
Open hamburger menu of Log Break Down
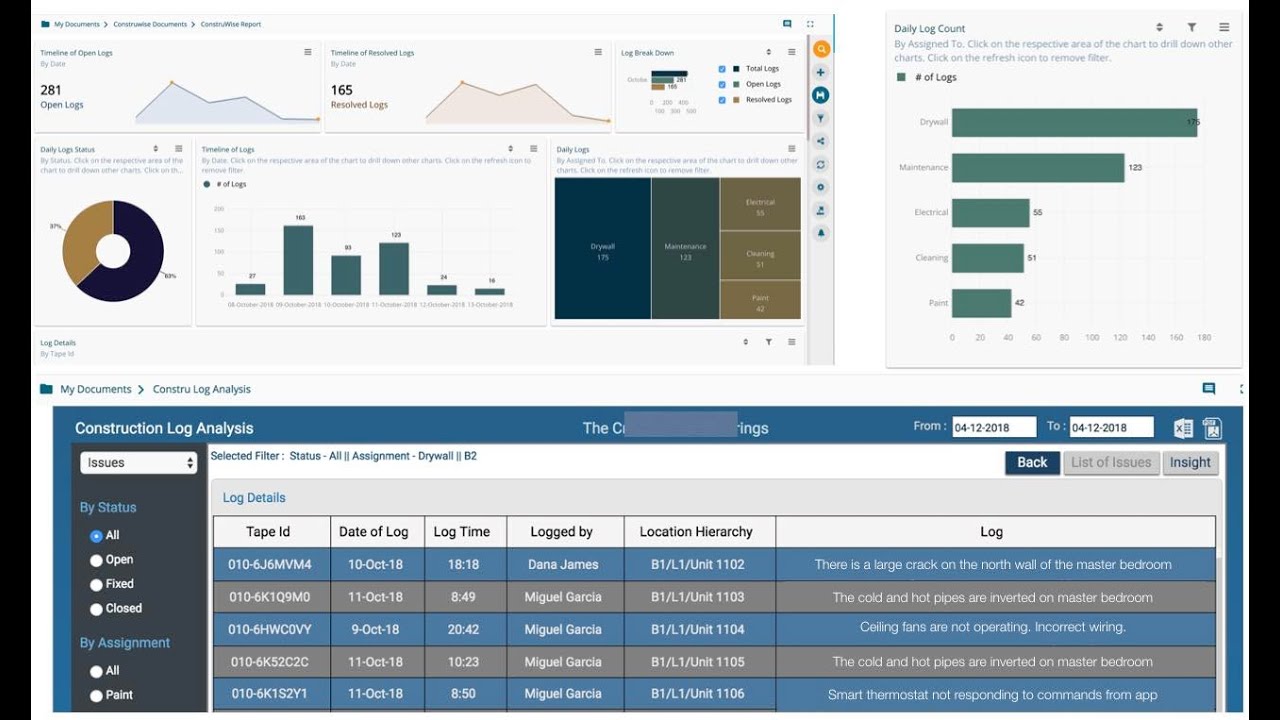[791, 52]
